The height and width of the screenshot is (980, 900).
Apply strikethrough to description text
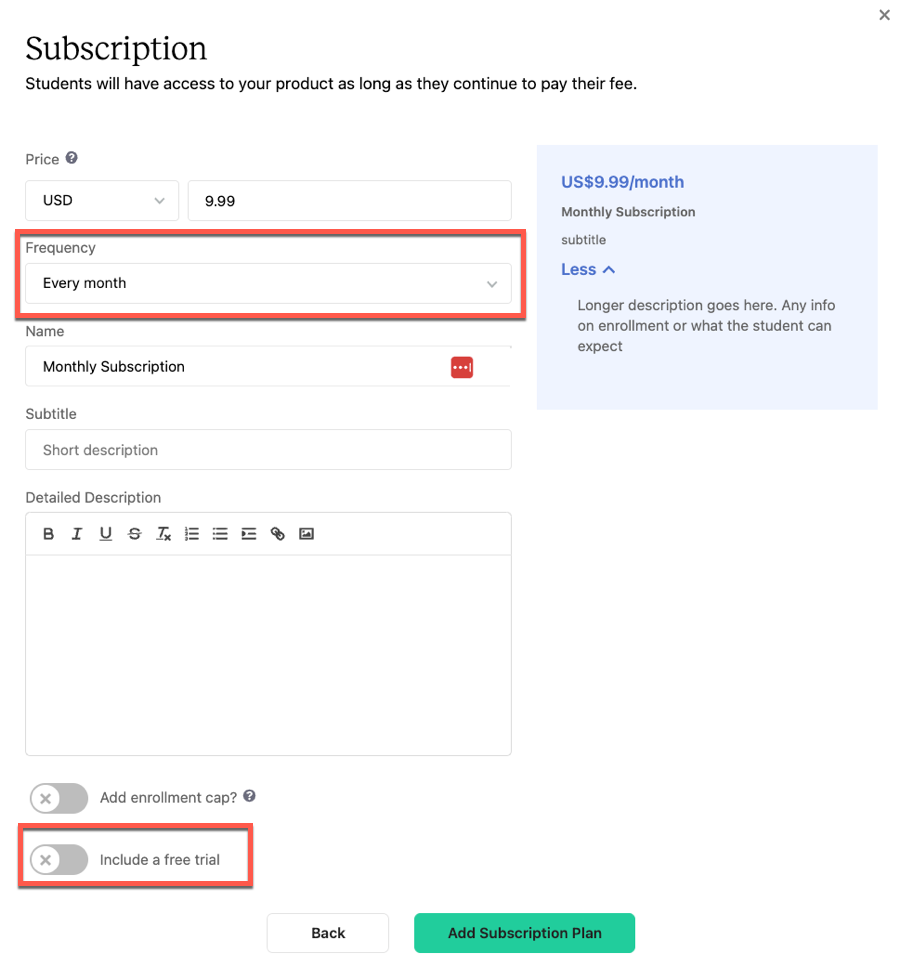click(x=134, y=534)
